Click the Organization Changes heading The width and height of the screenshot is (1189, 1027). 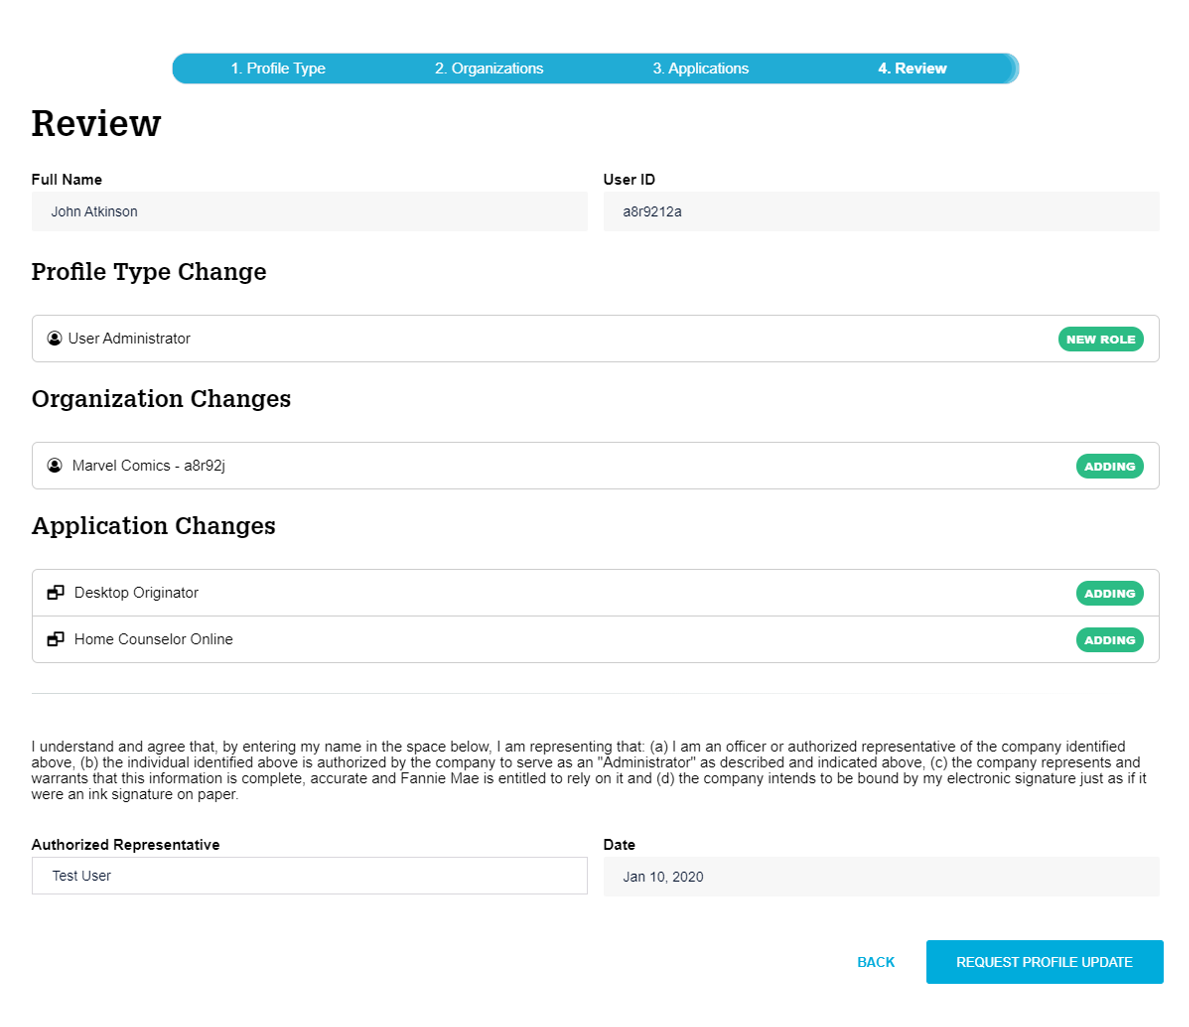pyautogui.click(x=161, y=398)
